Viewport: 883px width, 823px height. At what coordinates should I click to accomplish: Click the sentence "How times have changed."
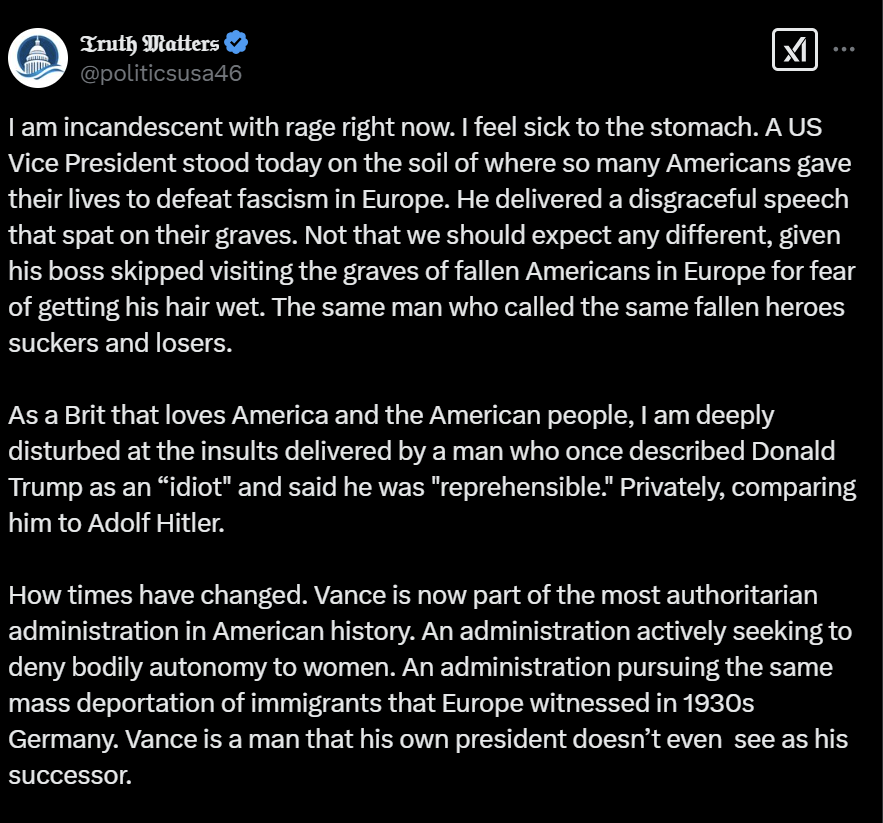point(156,595)
